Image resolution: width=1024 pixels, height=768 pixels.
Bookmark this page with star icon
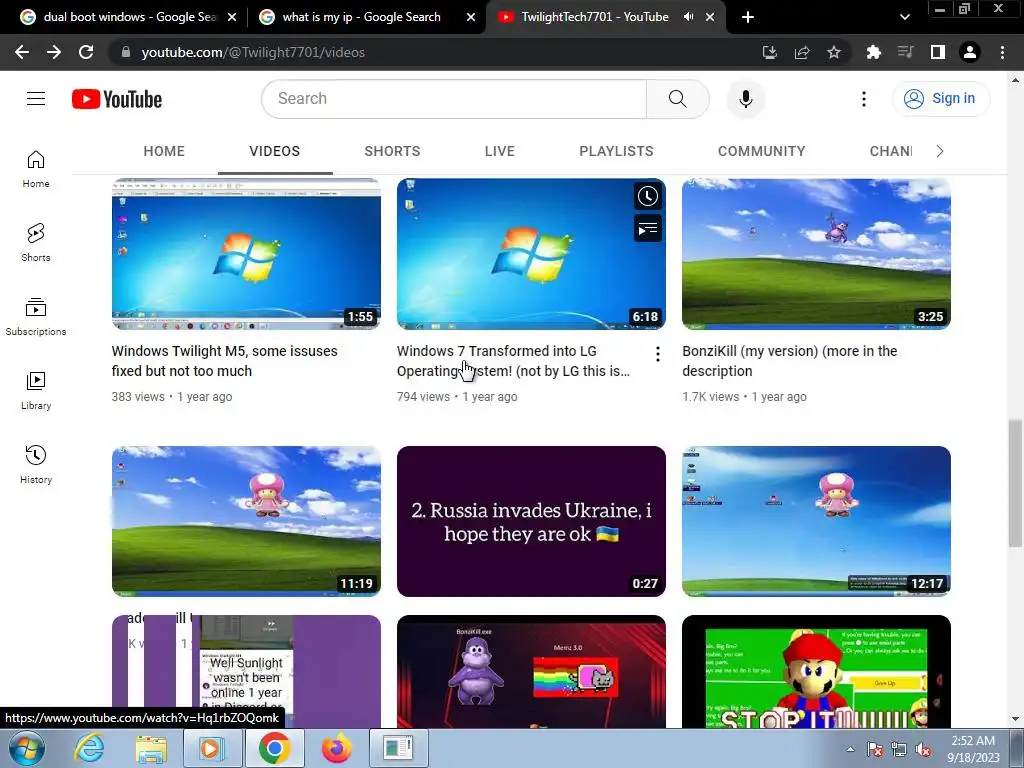coord(833,52)
